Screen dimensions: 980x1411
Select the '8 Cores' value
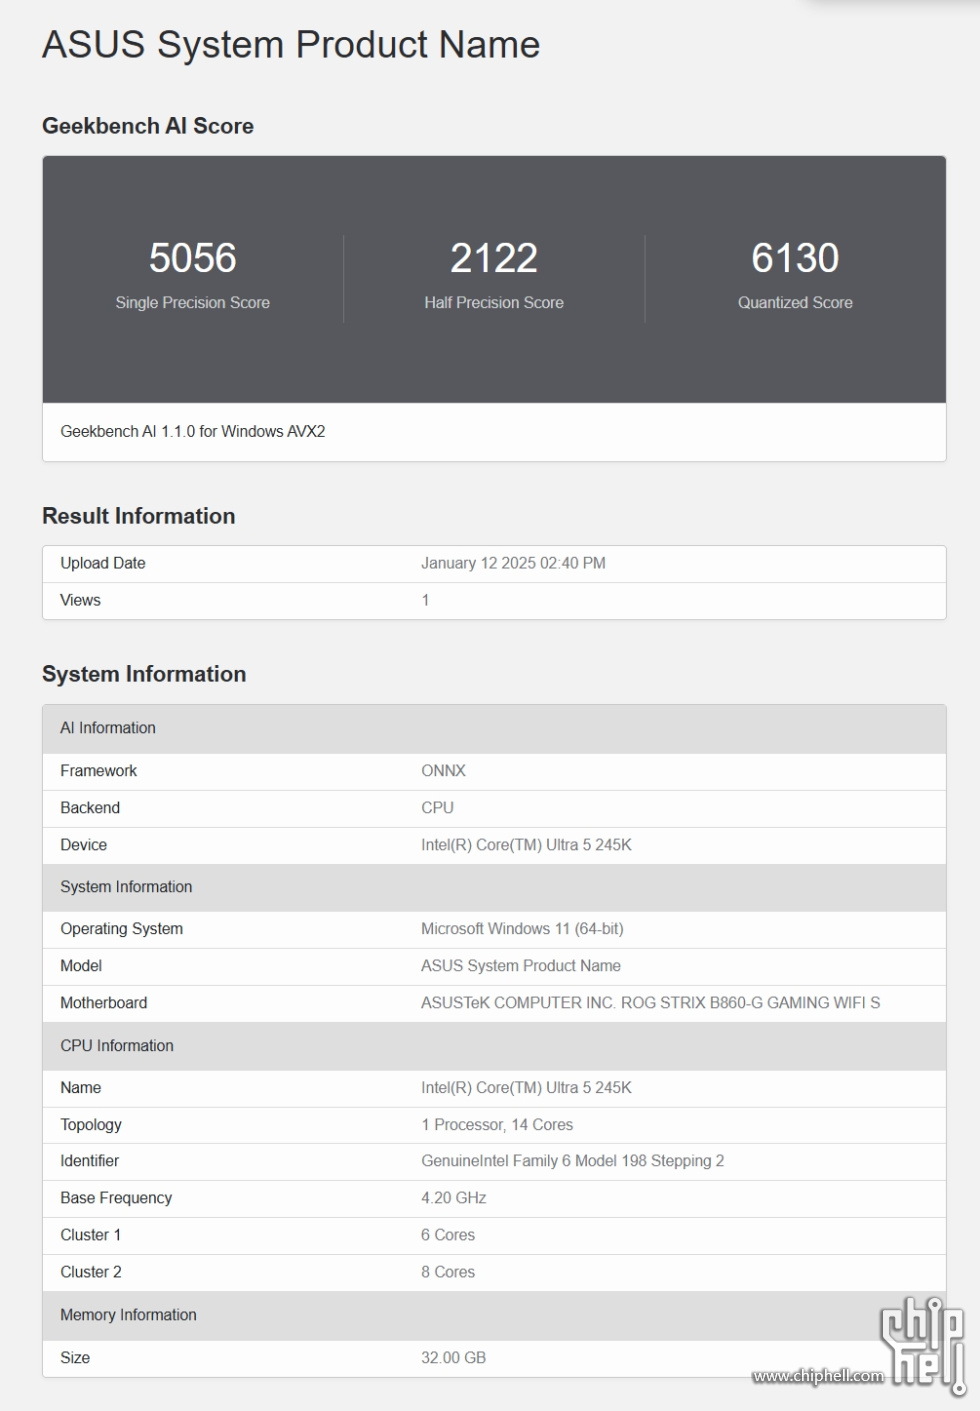click(448, 1272)
